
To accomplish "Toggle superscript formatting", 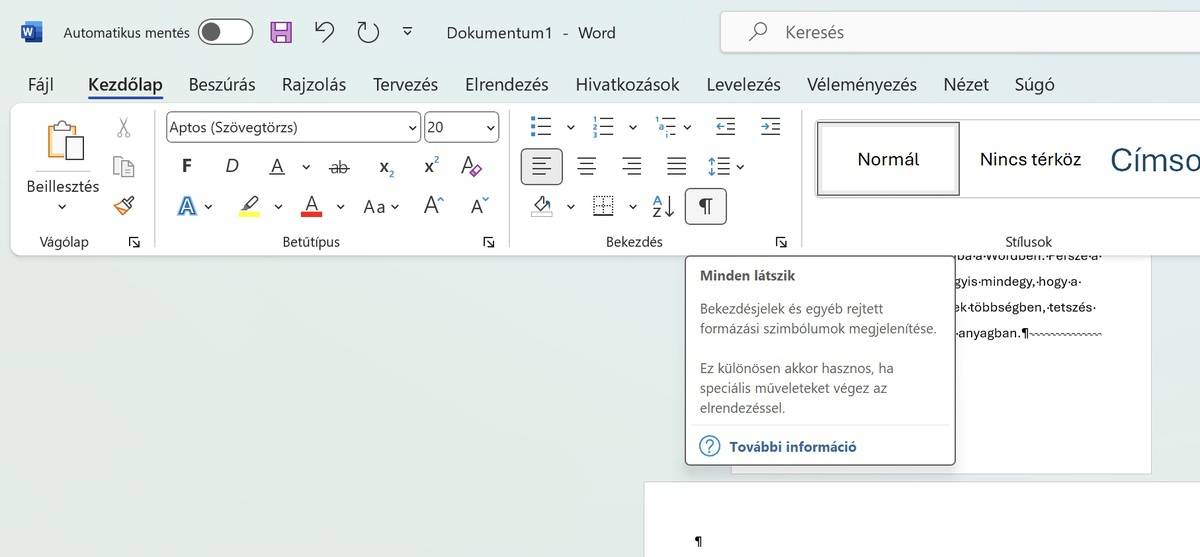I will pyautogui.click(x=431, y=167).
